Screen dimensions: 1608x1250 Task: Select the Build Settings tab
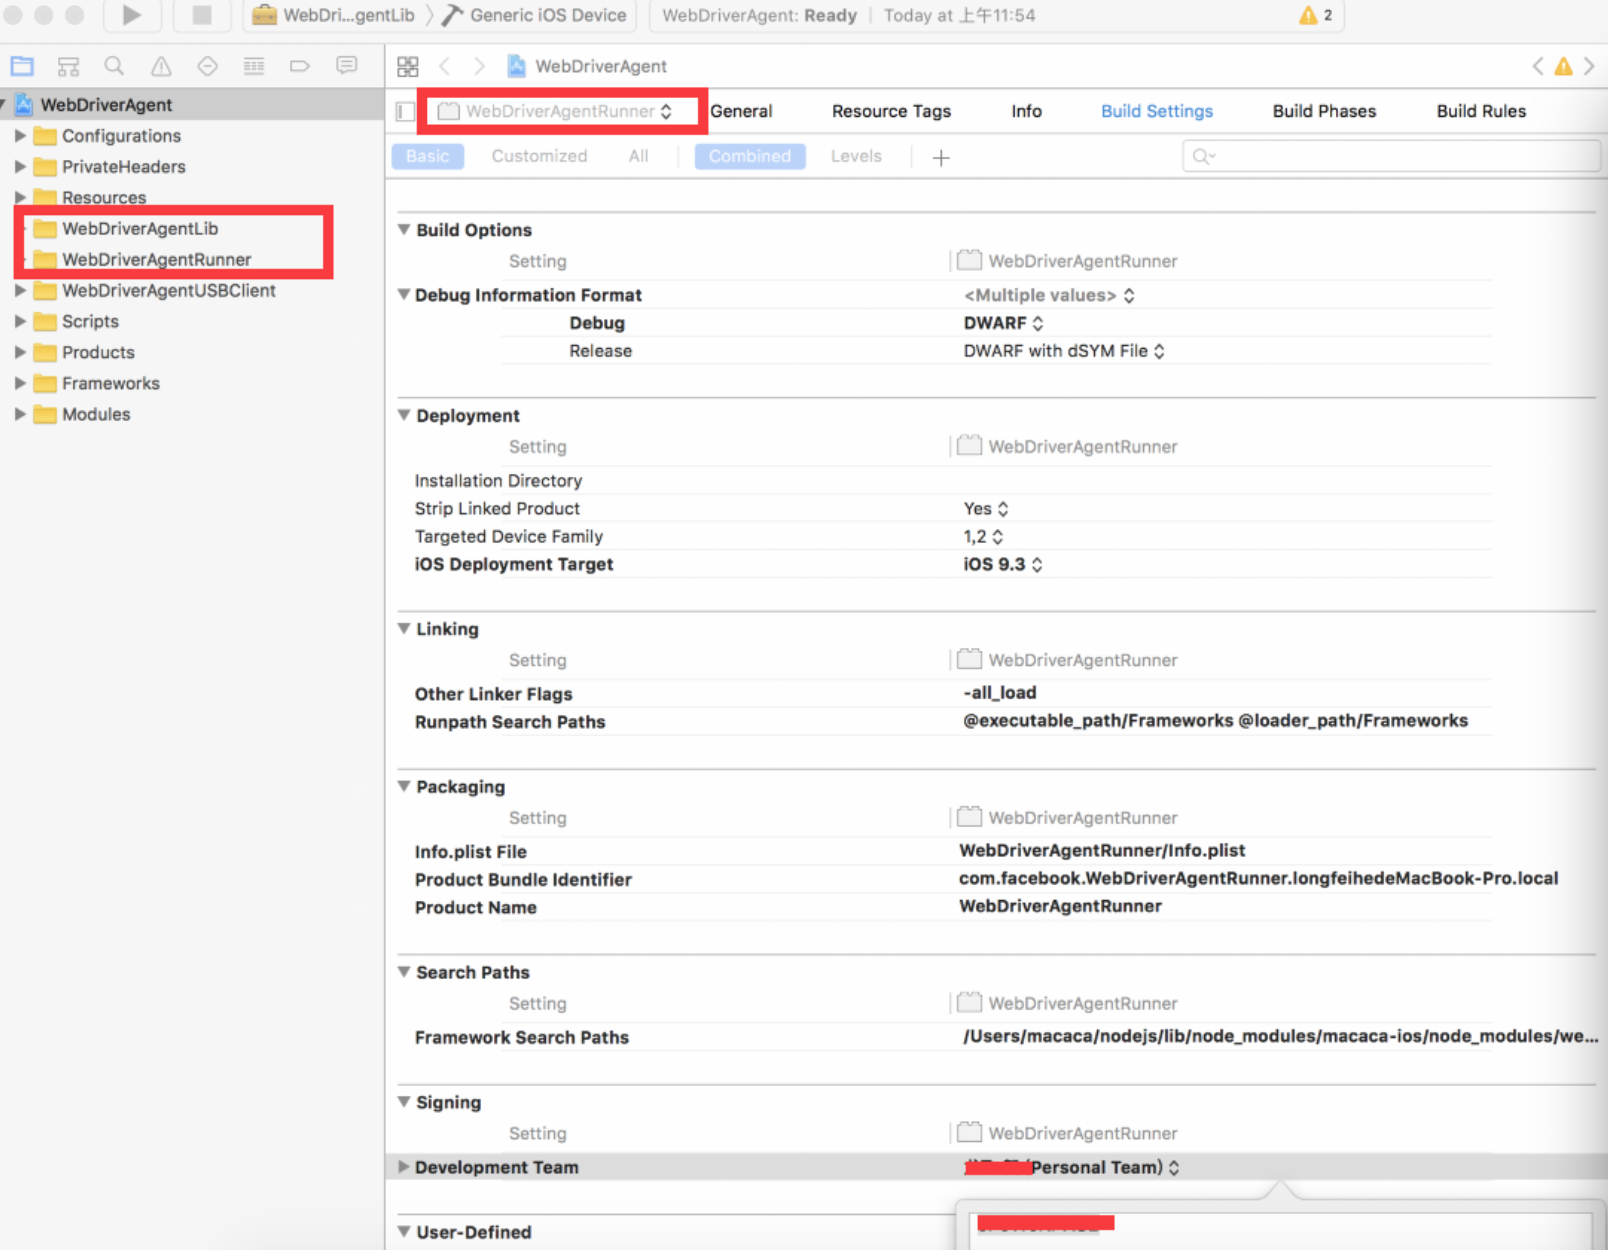pos(1157,111)
